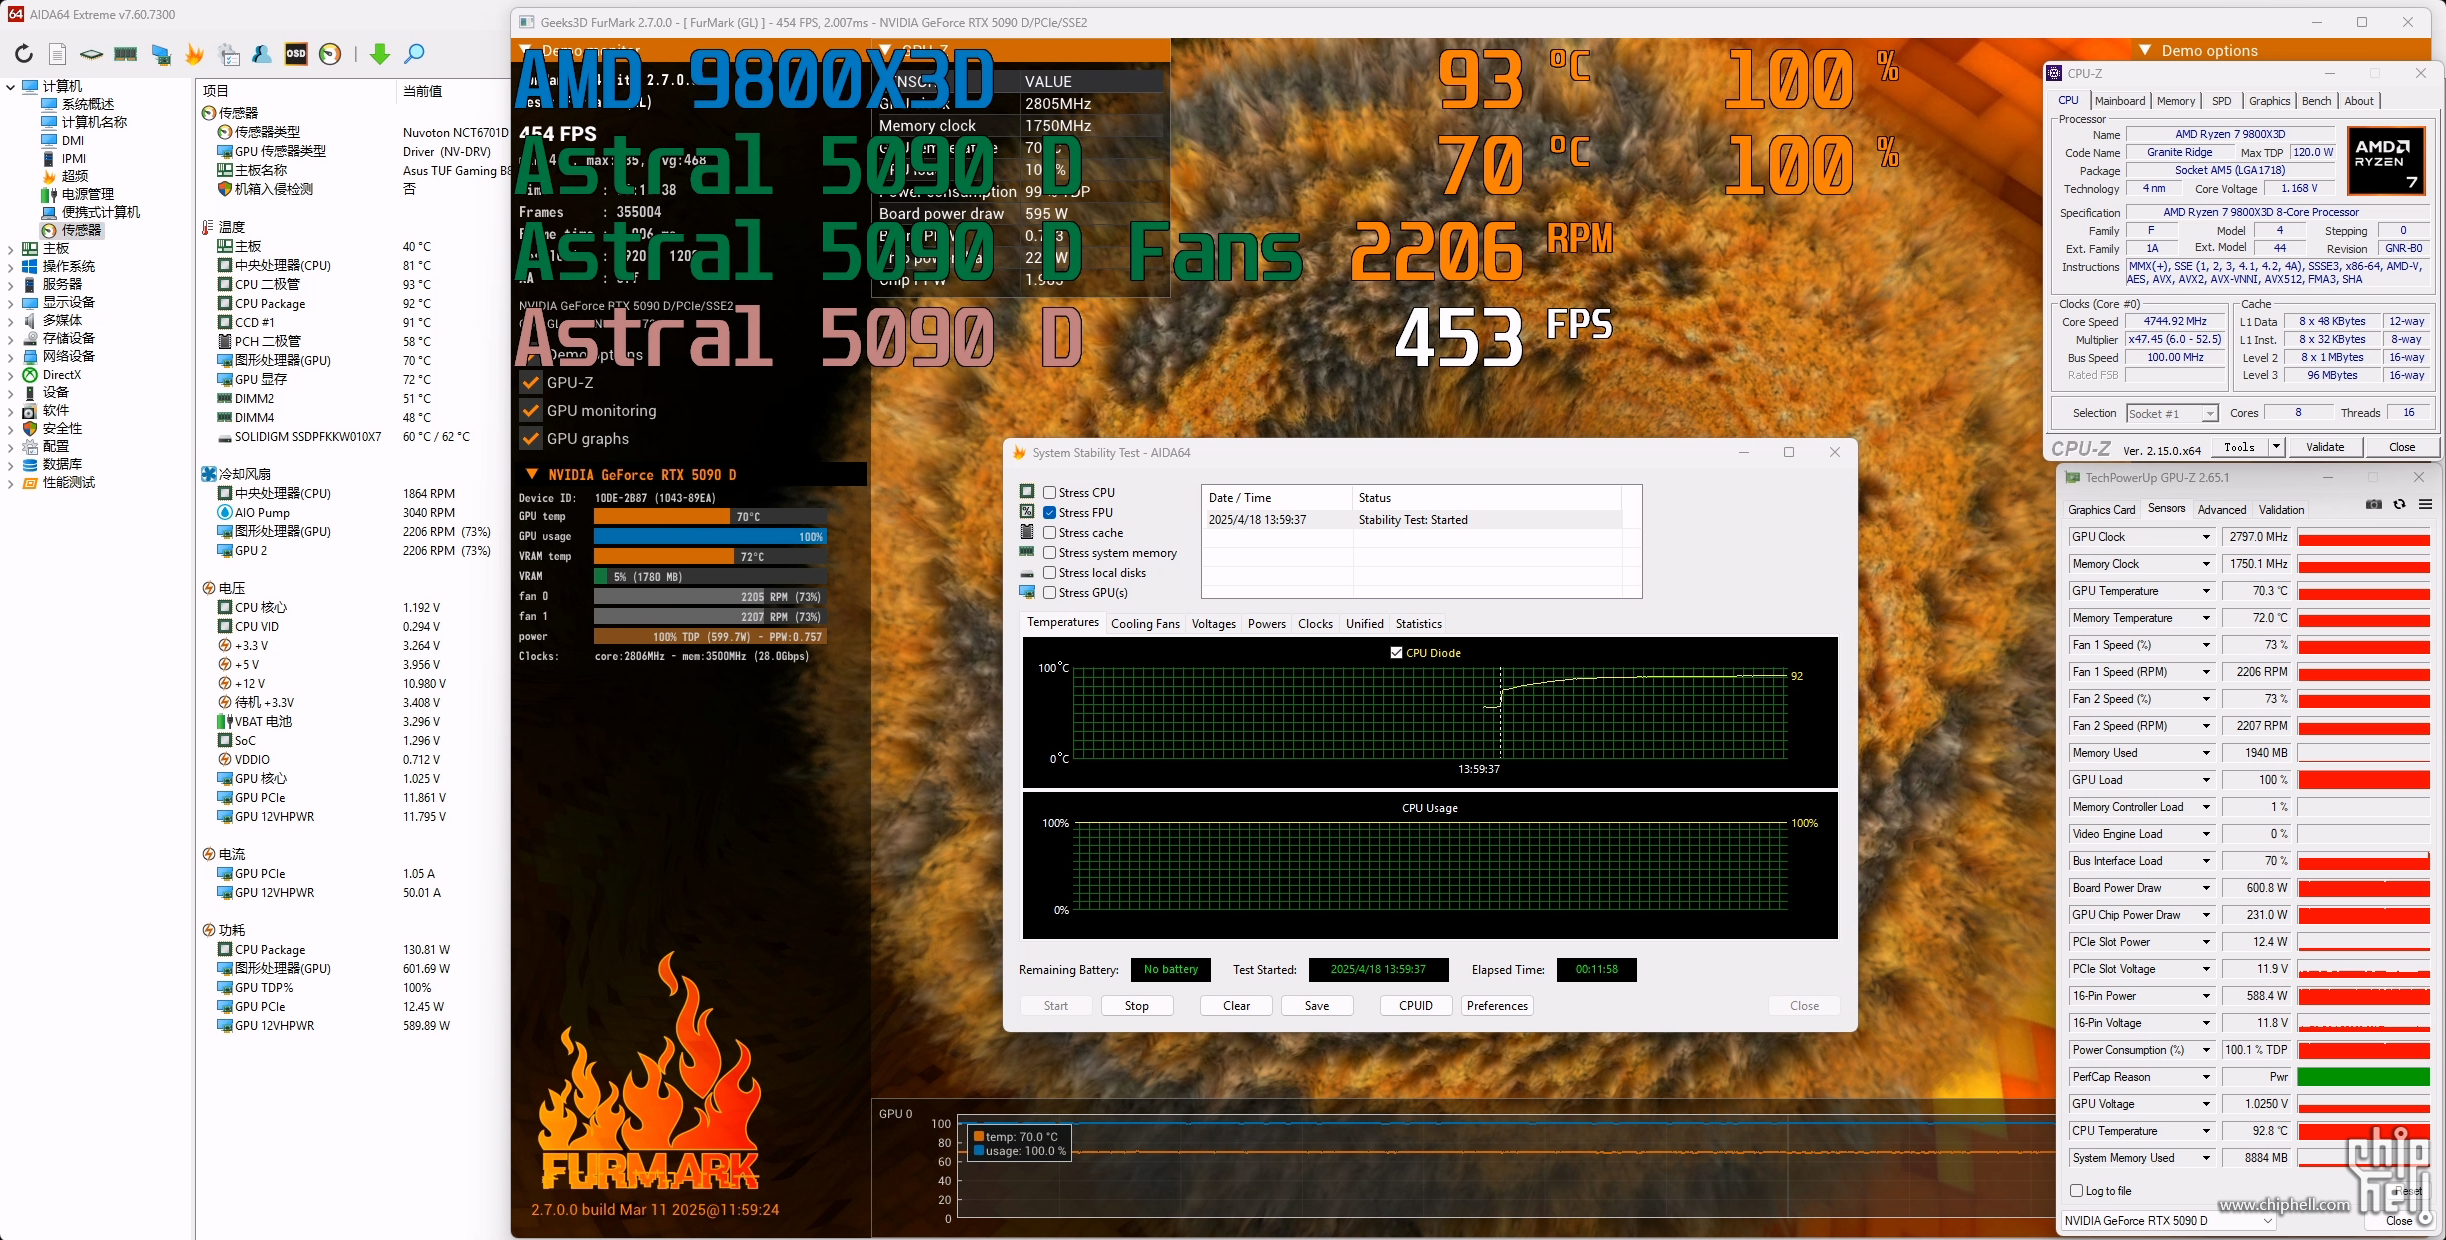
Task: Stop the running stability test
Action: click(x=1136, y=1005)
